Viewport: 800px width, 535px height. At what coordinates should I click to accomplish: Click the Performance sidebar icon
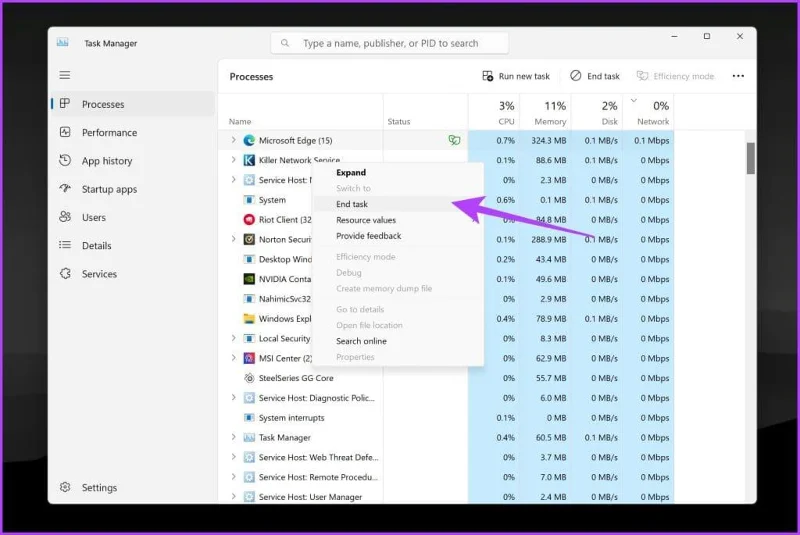65,132
